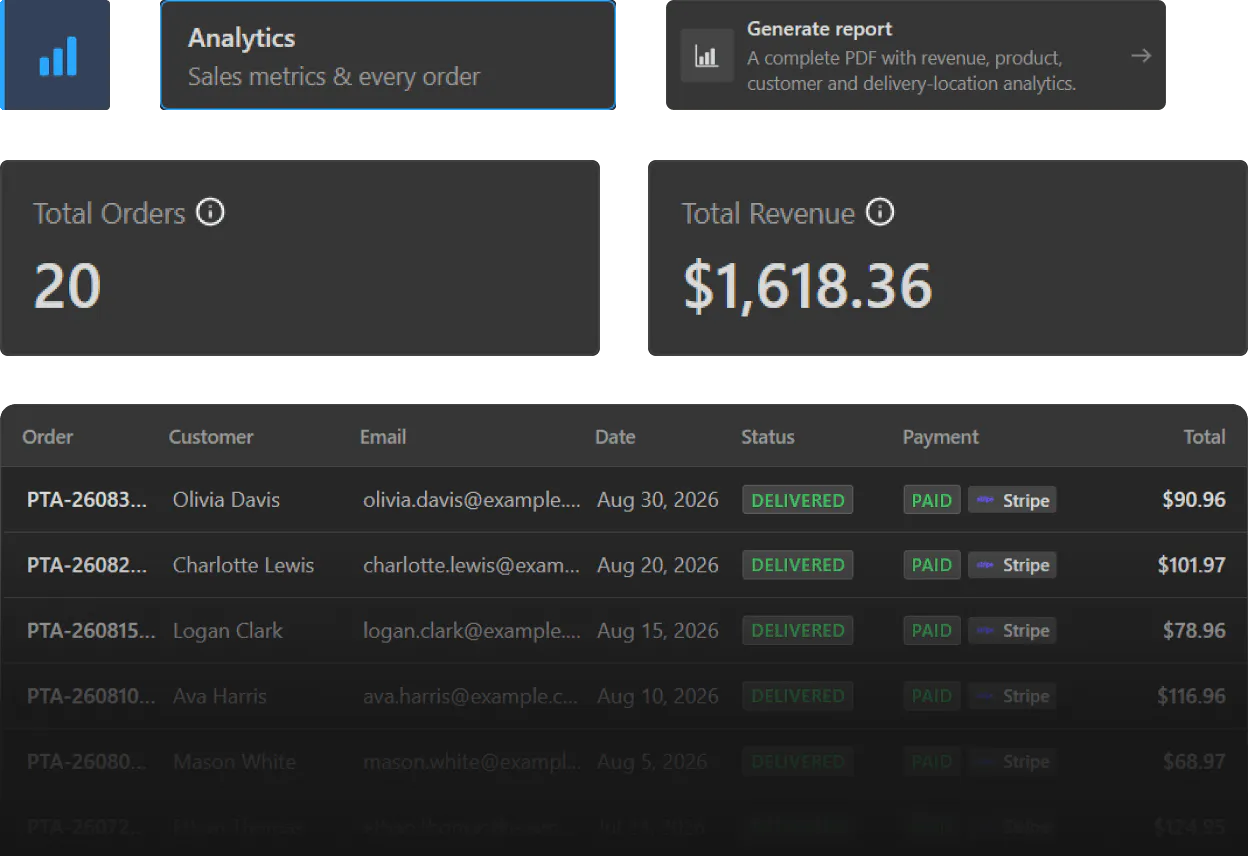Viewport: 1248px width, 856px height.
Task: Open the Analytics sales metrics card
Action: [387, 55]
